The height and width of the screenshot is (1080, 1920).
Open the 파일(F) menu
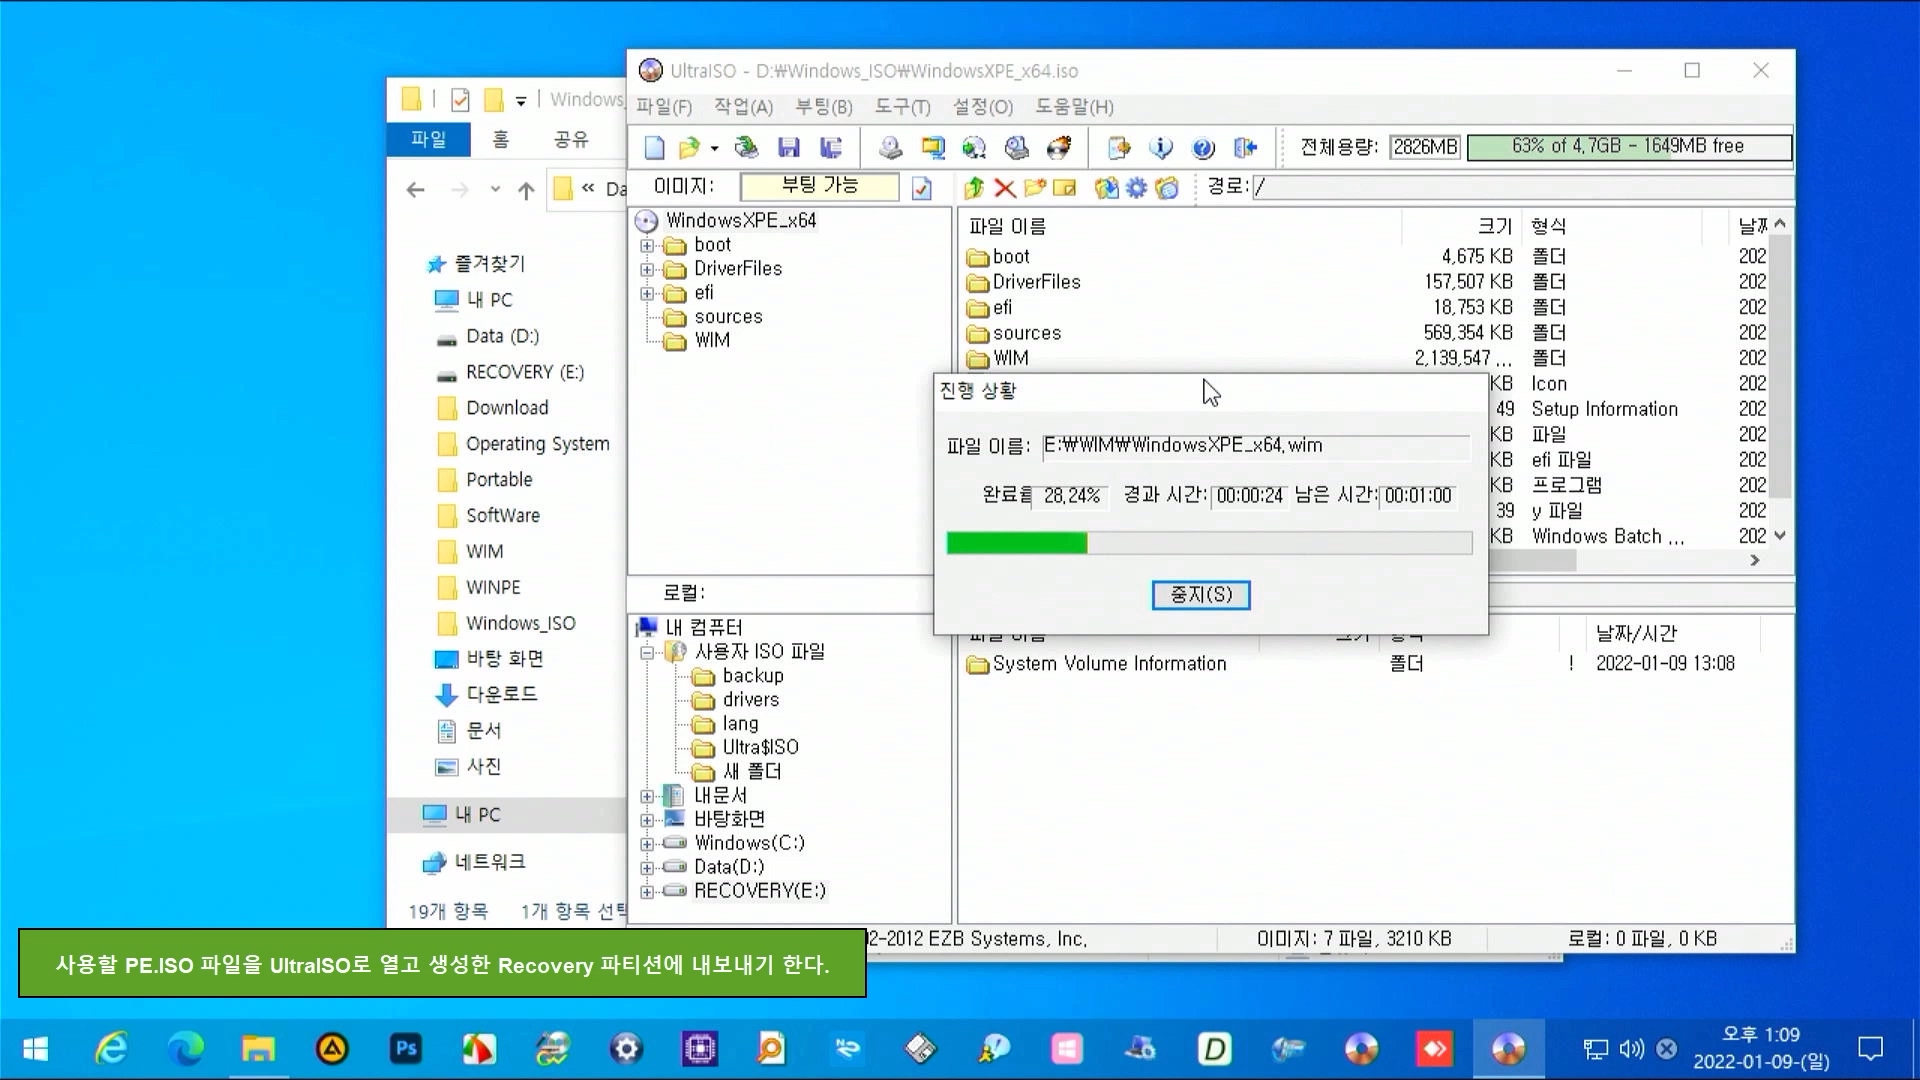pyautogui.click(x=664, y=107)
